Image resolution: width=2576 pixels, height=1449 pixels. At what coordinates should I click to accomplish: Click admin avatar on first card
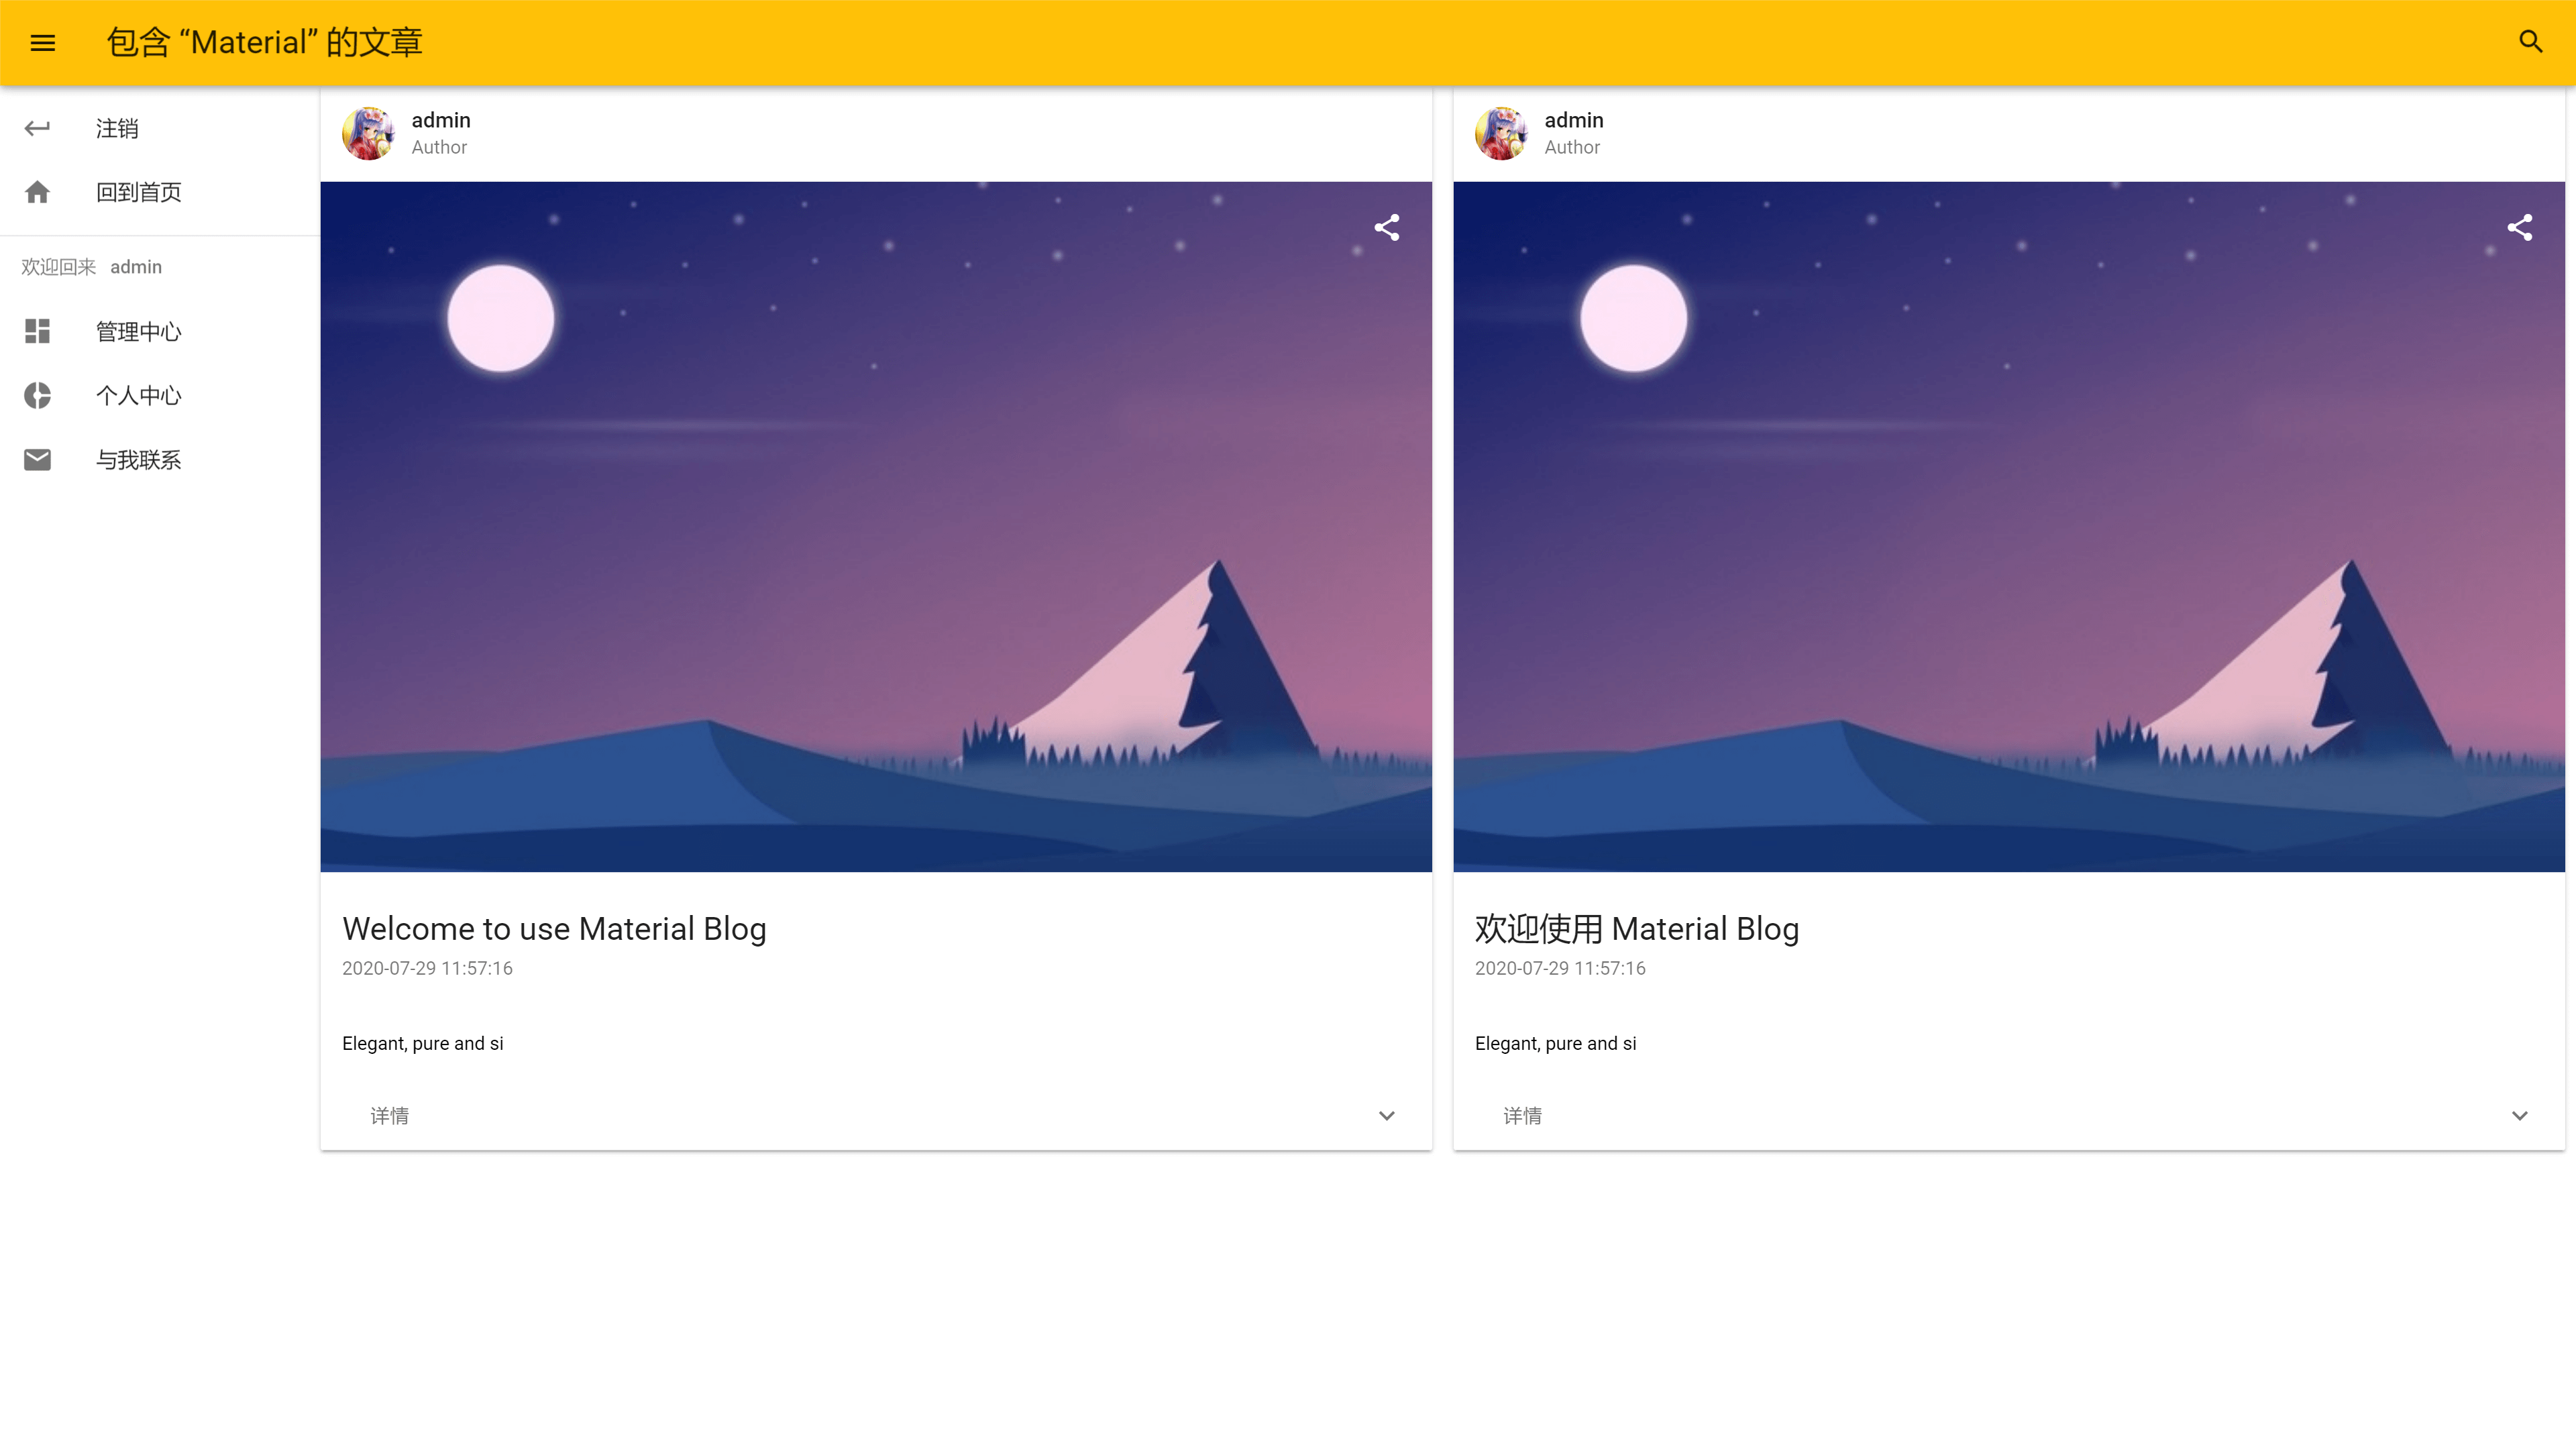tap(368, 133)
